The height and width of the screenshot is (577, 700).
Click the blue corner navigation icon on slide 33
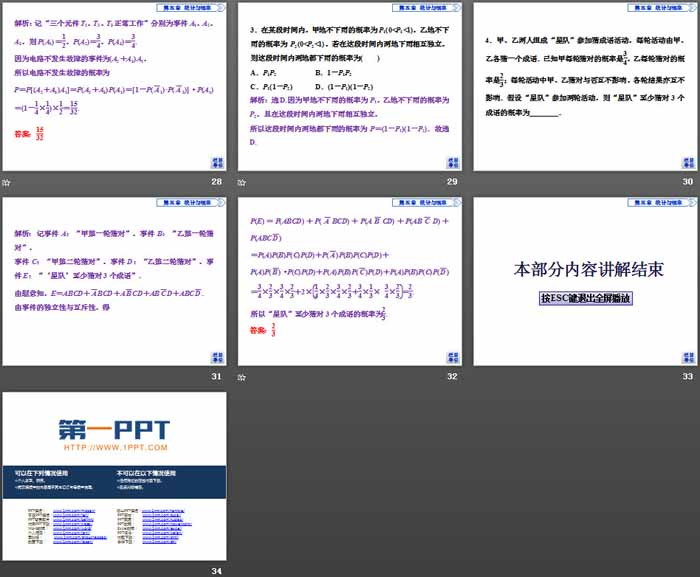[688, 358]
